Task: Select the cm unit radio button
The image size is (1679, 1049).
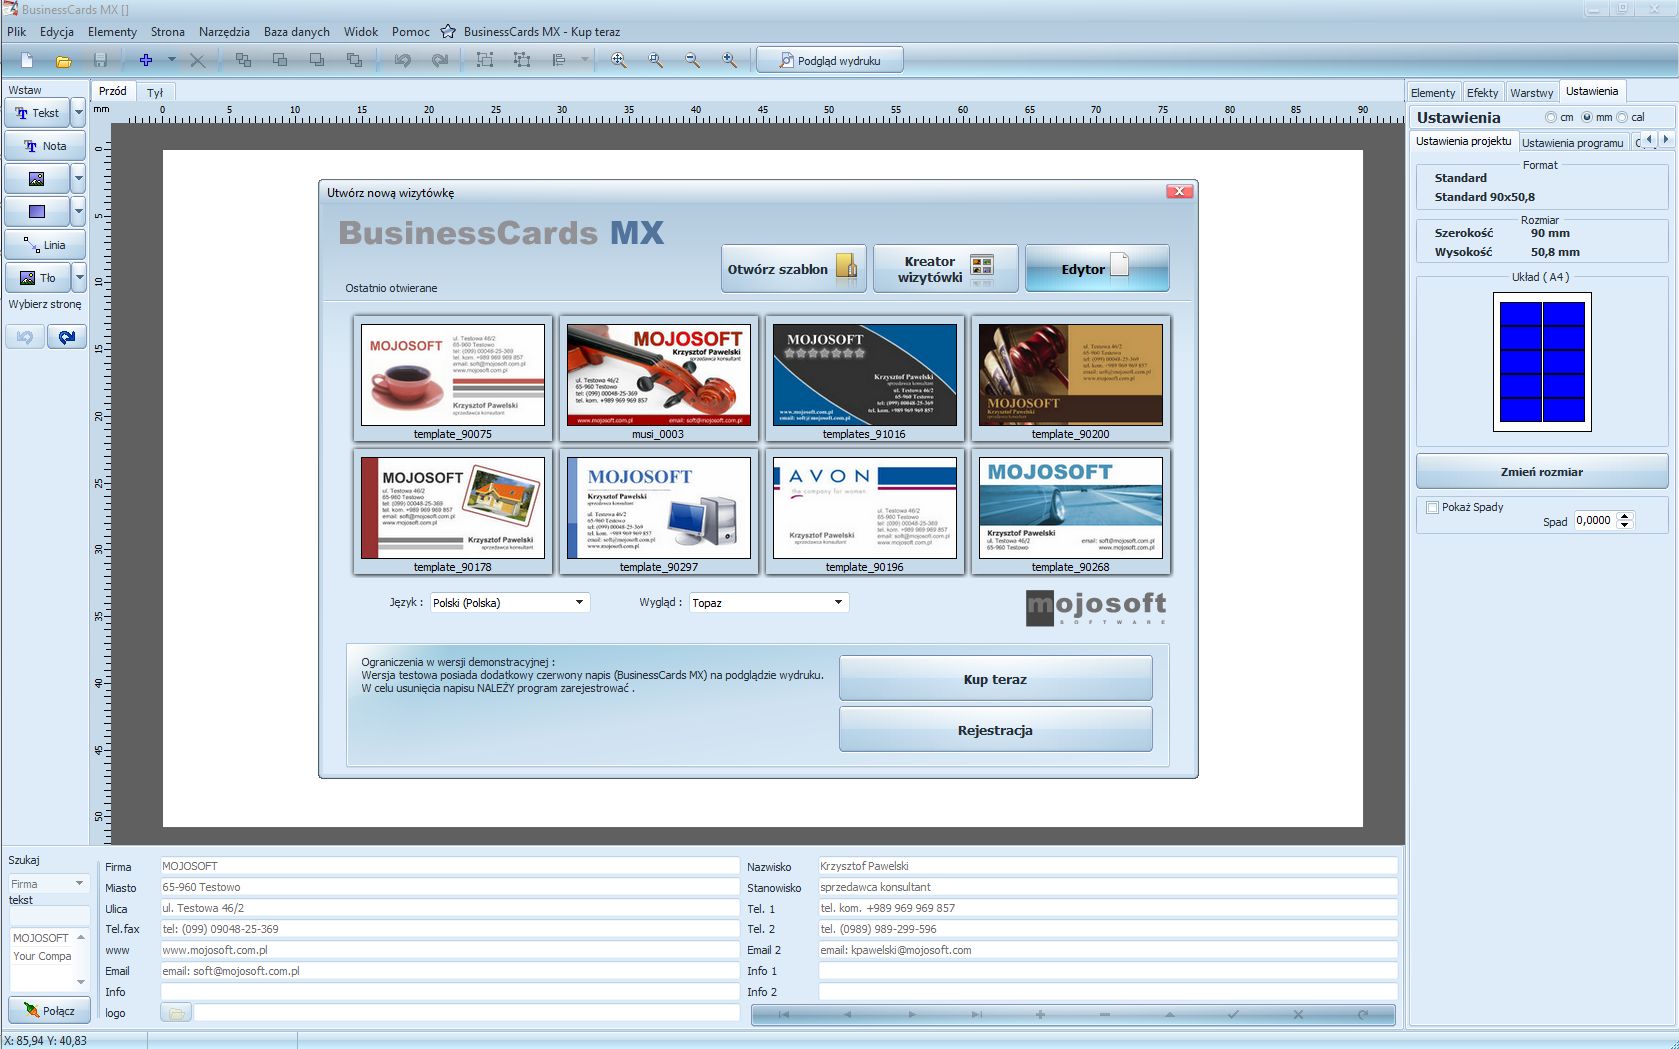Action: pos(1552,117)
